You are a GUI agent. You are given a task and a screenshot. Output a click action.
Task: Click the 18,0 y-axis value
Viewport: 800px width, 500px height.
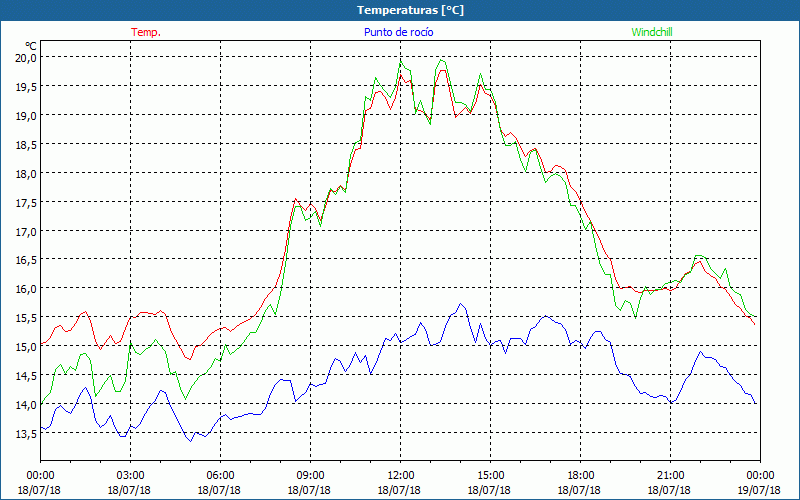pyautogui.click(x=26, y=173)
